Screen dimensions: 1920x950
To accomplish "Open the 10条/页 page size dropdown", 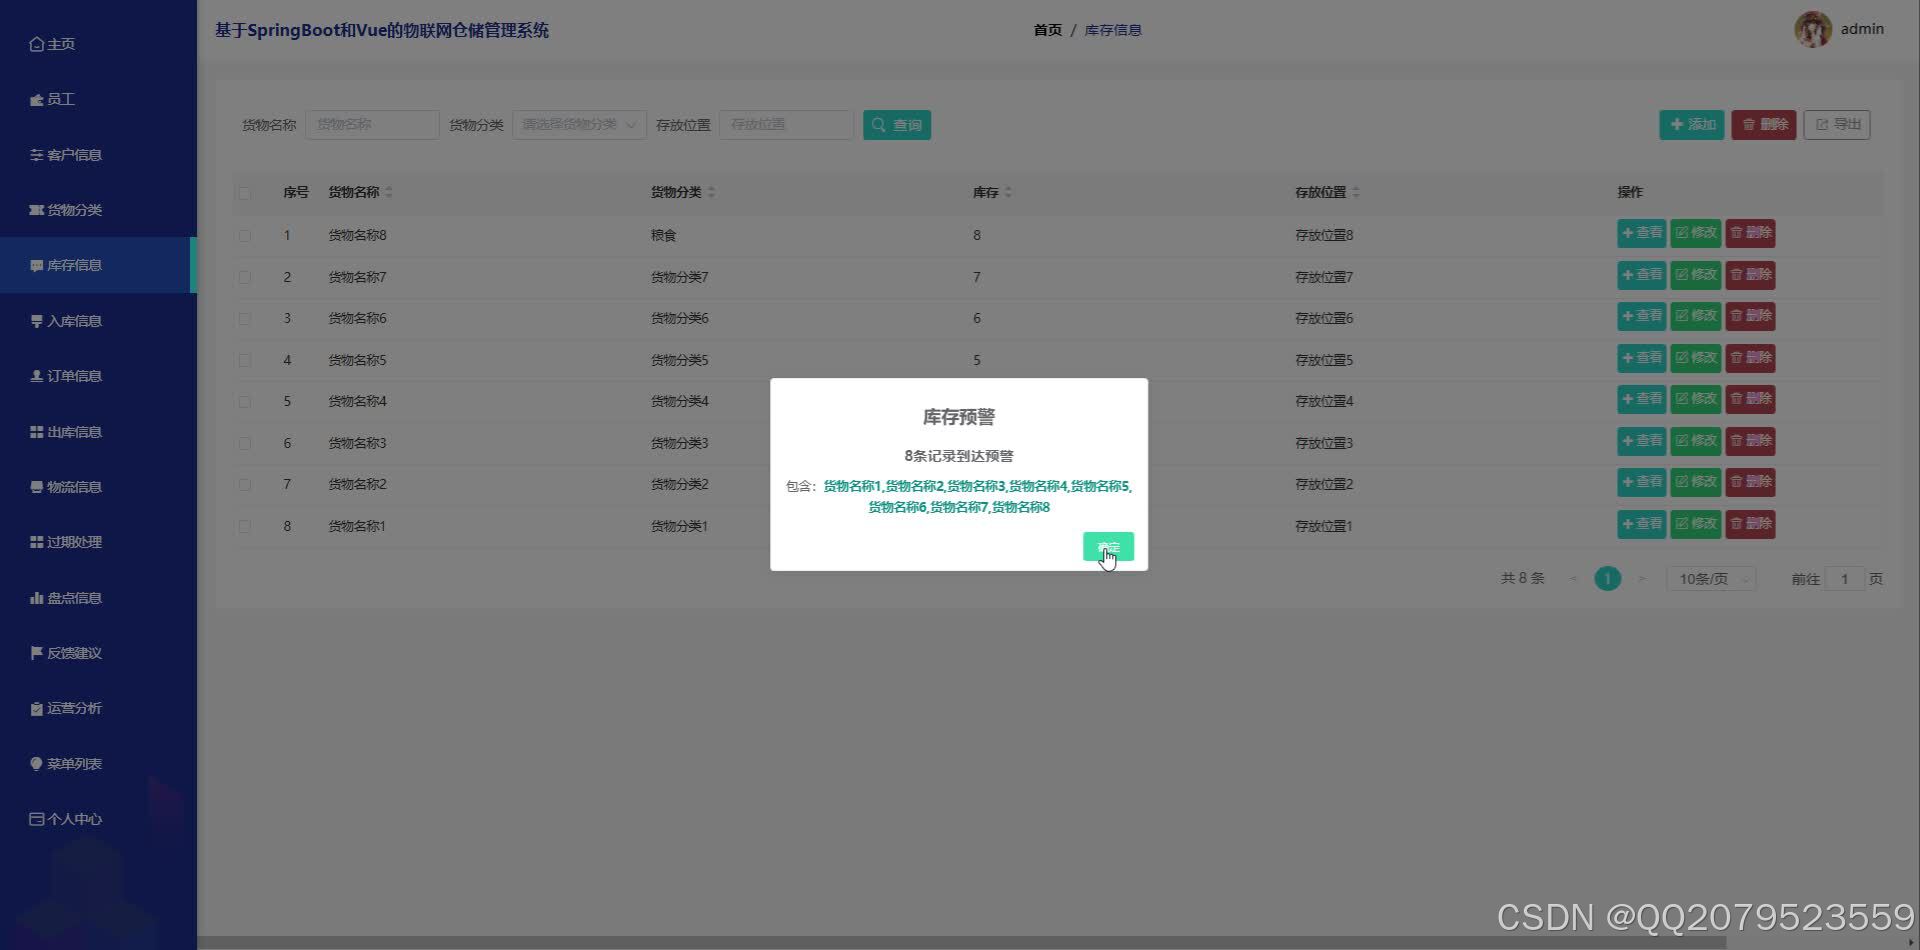I will 1710,578.
